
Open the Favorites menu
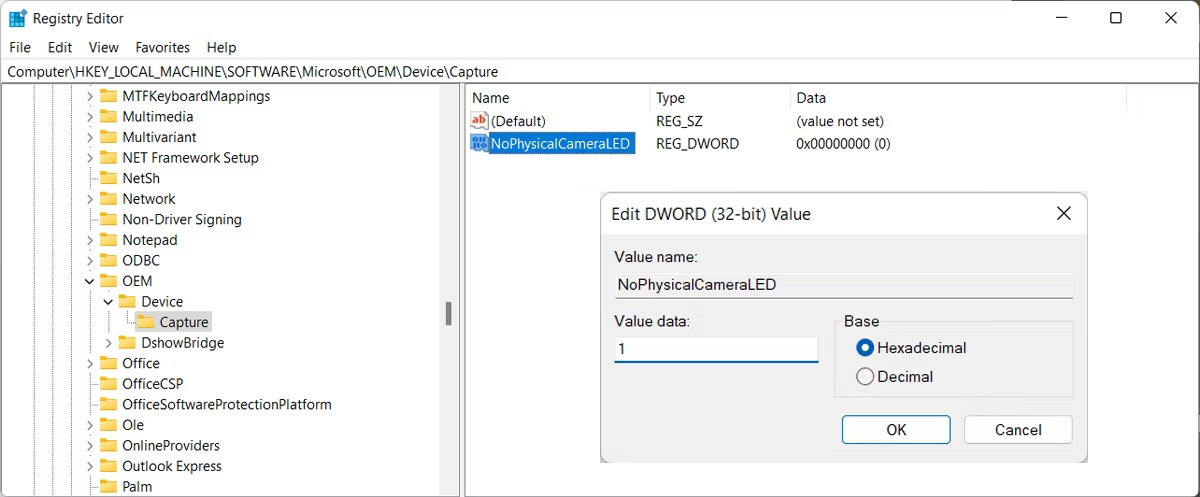tap(162, 47)
